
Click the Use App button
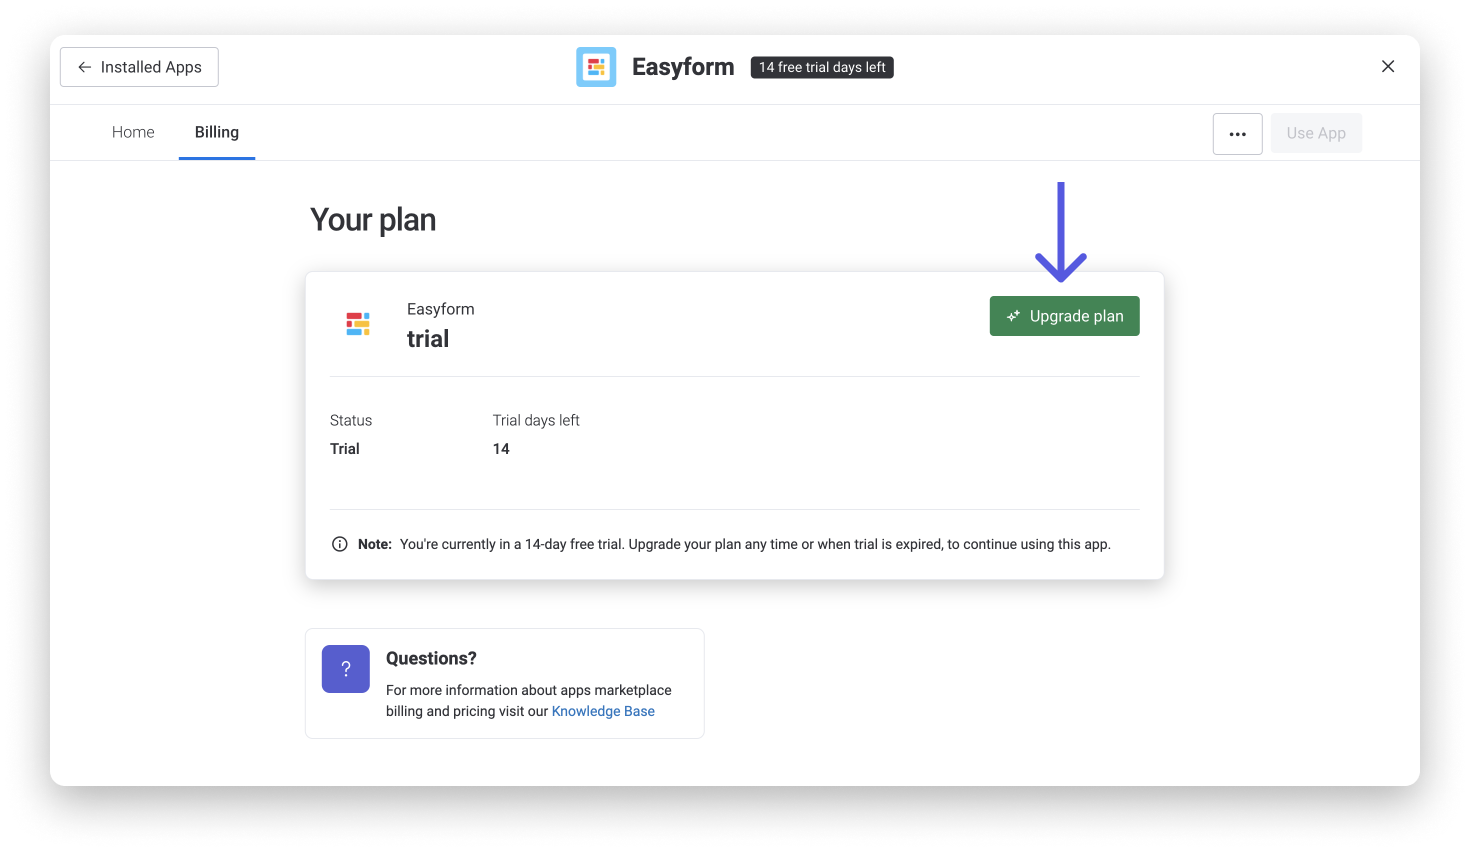1315,134
